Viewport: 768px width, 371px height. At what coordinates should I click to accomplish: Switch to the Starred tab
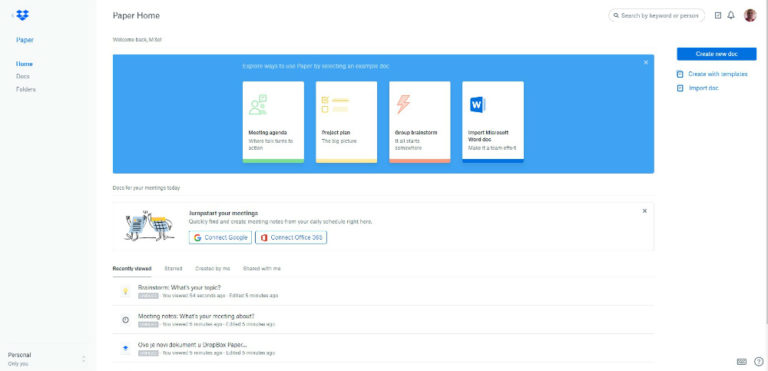click(x=173, y=269)
